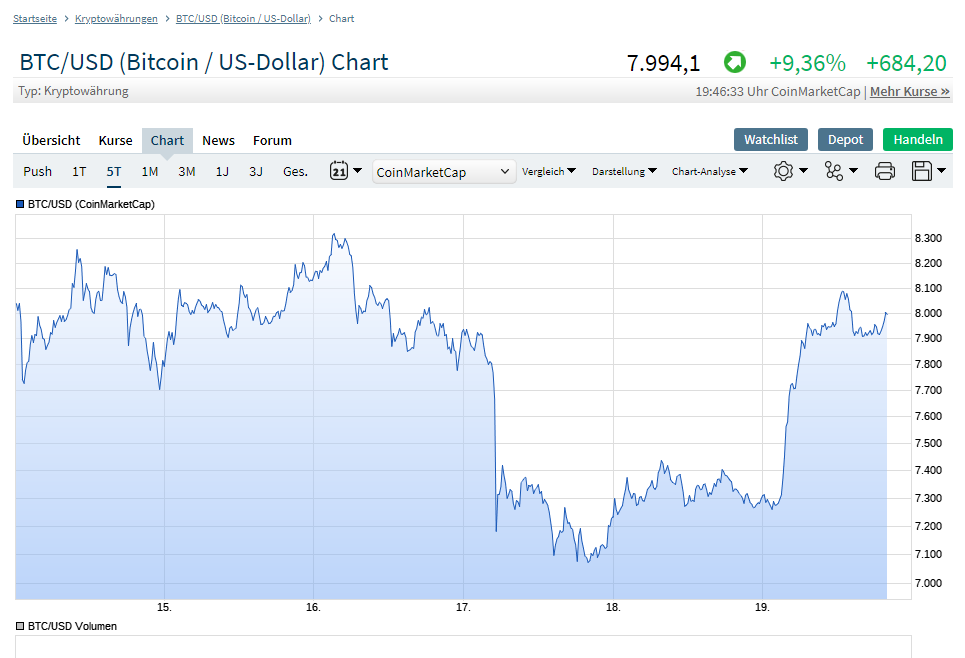The image size is (965, 658).
Task: Open the calendar period selector icon
Action: coord(340,171)
